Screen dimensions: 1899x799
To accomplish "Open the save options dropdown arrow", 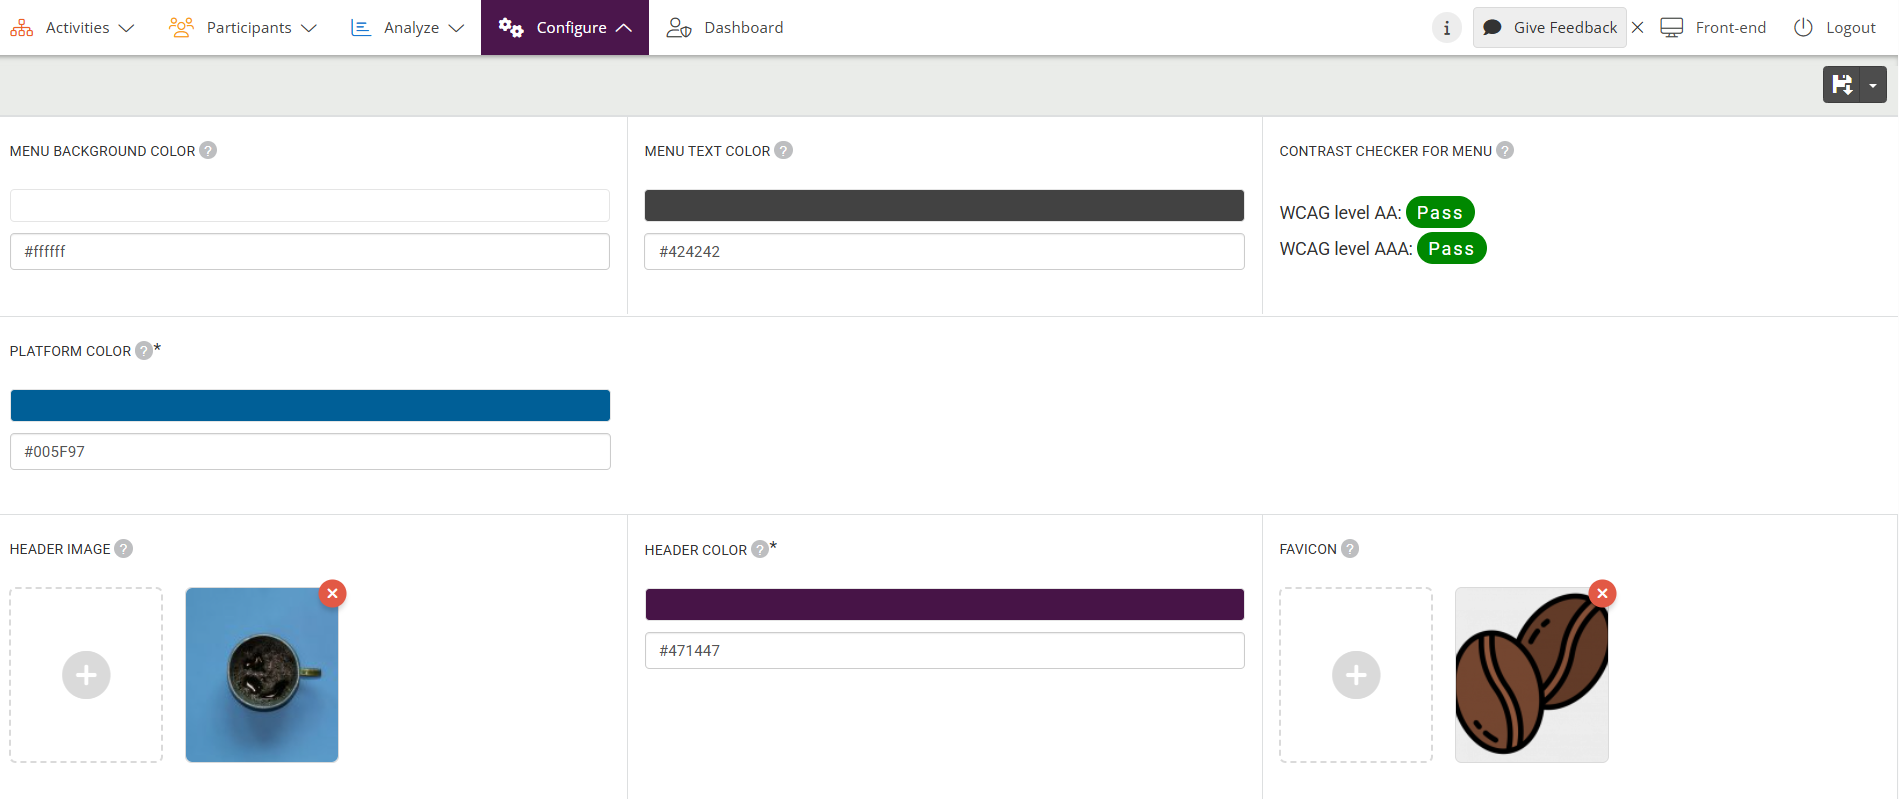I will (x=1873, y=85).
